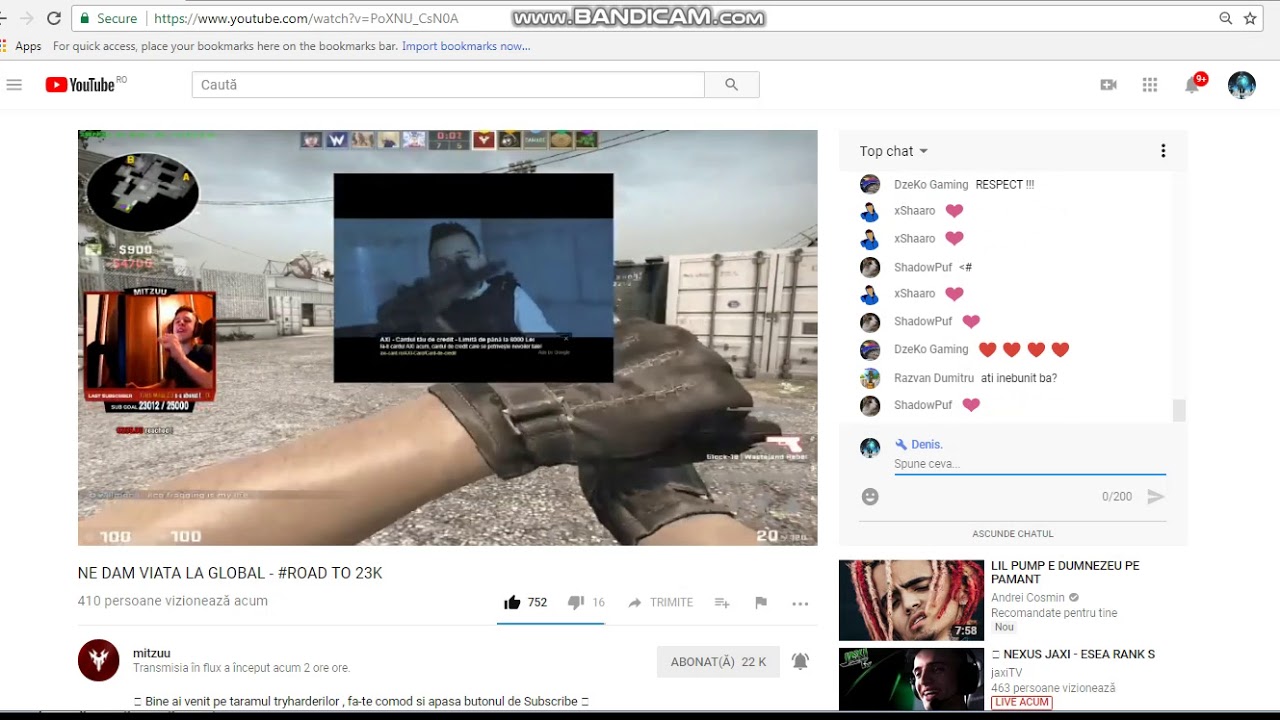Go forward in browser history
Screen dimensions: 1280x720
coord(27,18)
